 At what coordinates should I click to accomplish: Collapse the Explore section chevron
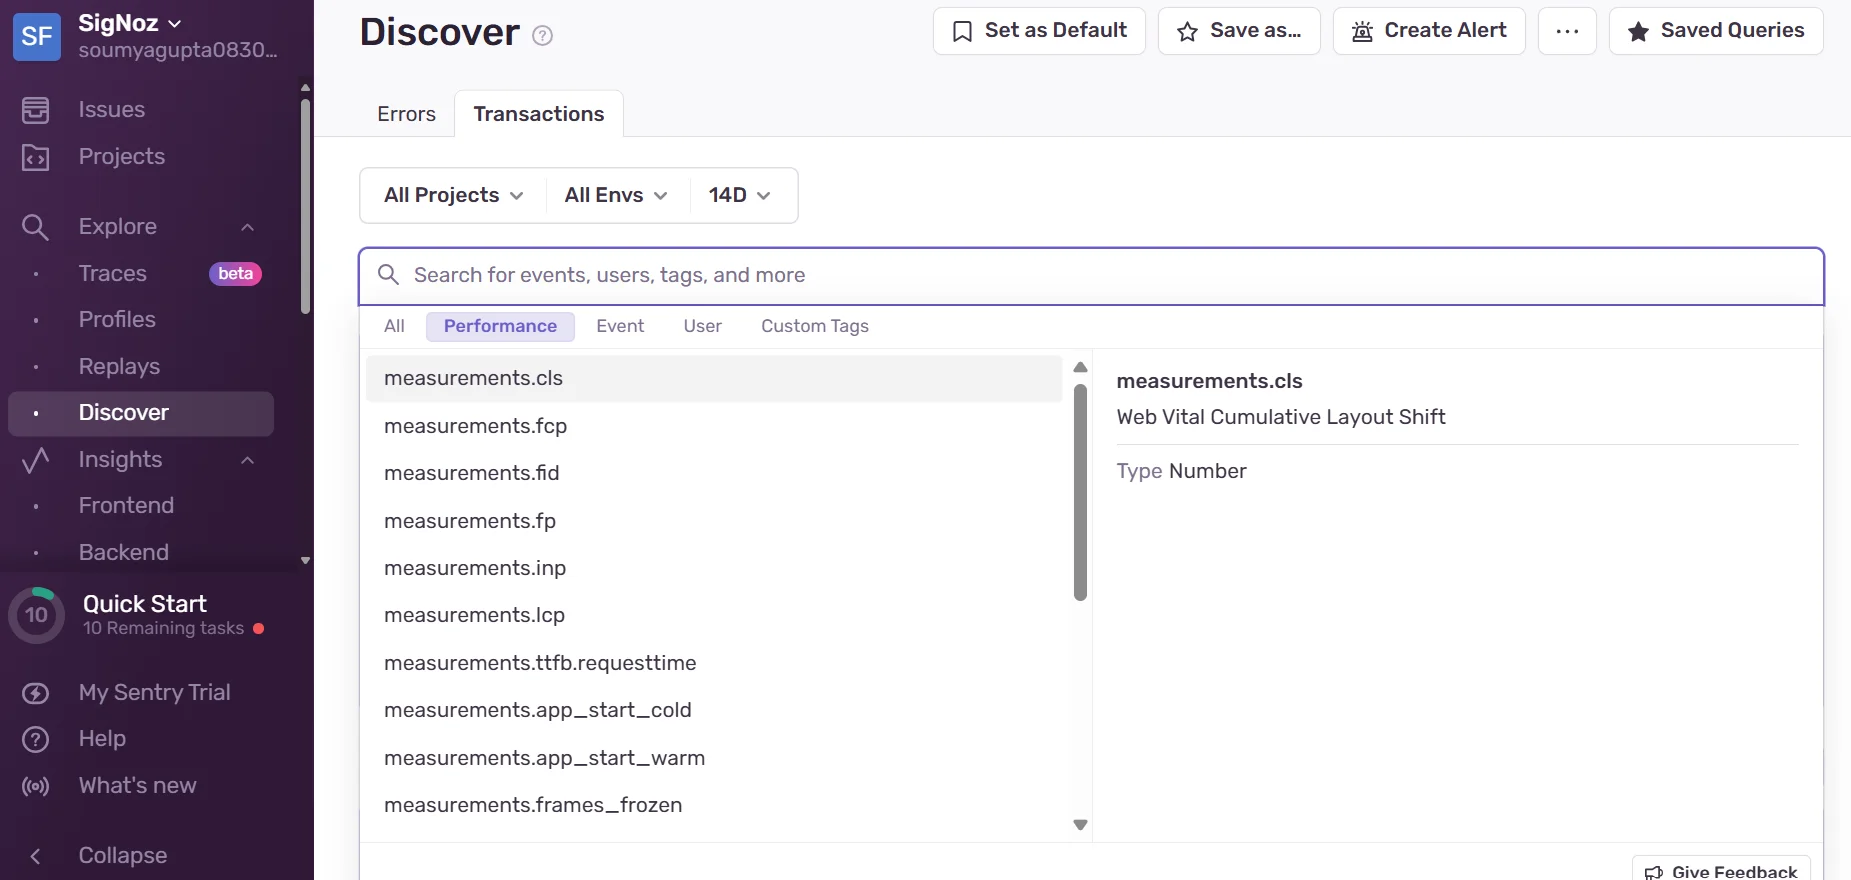coord(248,227)
